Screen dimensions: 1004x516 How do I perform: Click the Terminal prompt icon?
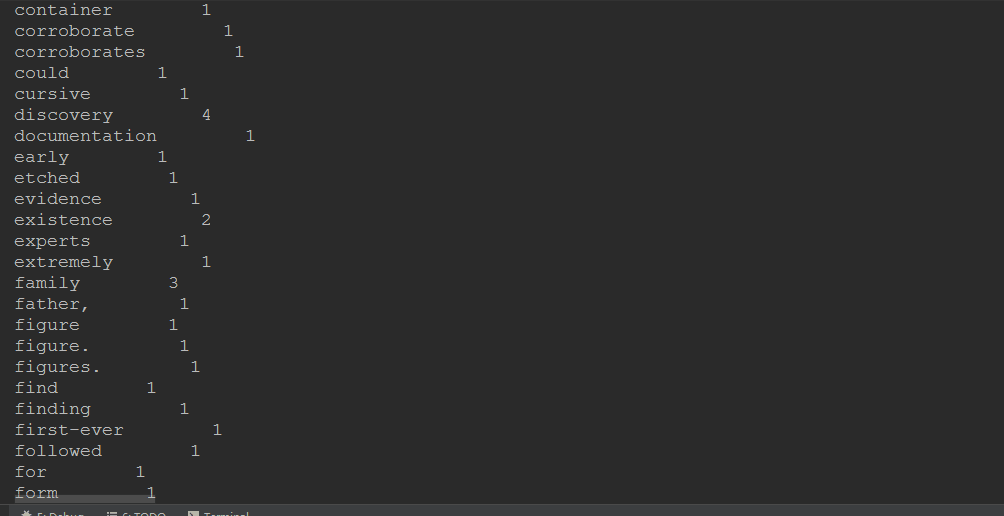tap(194, 512)
